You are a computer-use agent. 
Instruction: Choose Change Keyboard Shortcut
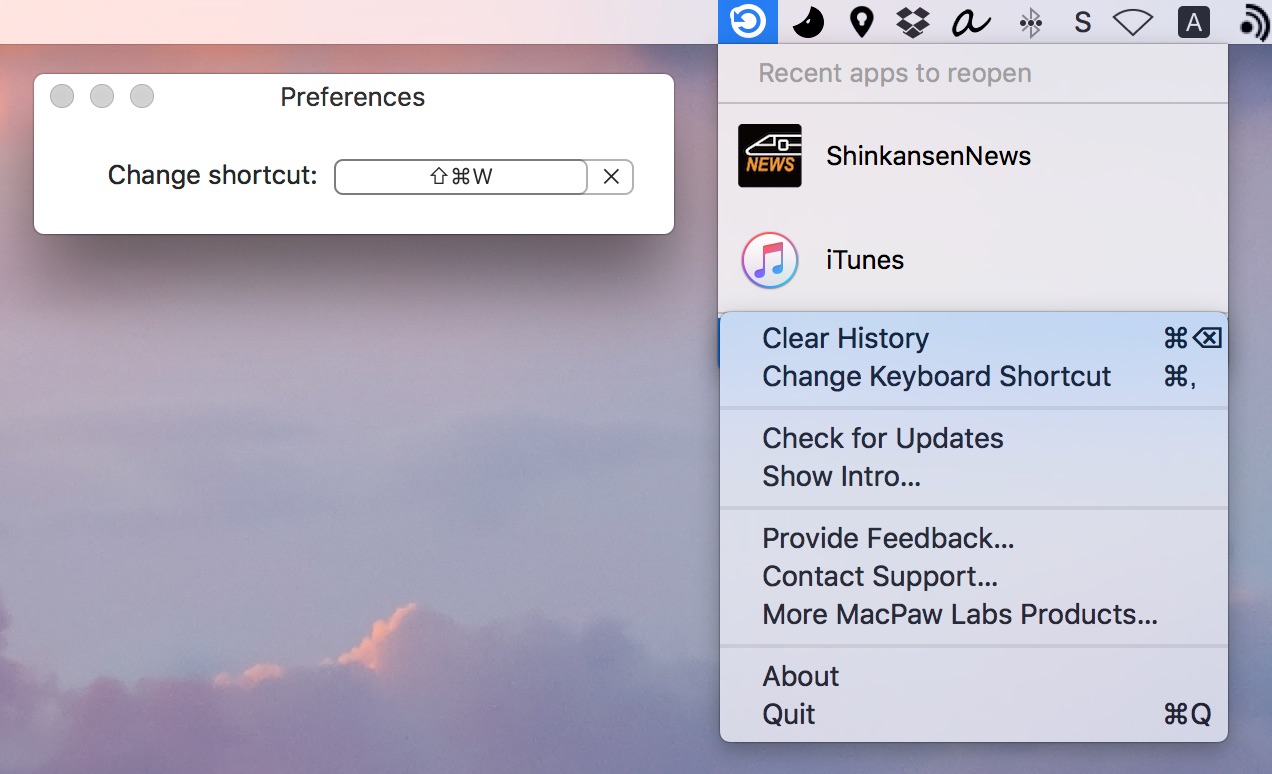(x=973, y=376)
